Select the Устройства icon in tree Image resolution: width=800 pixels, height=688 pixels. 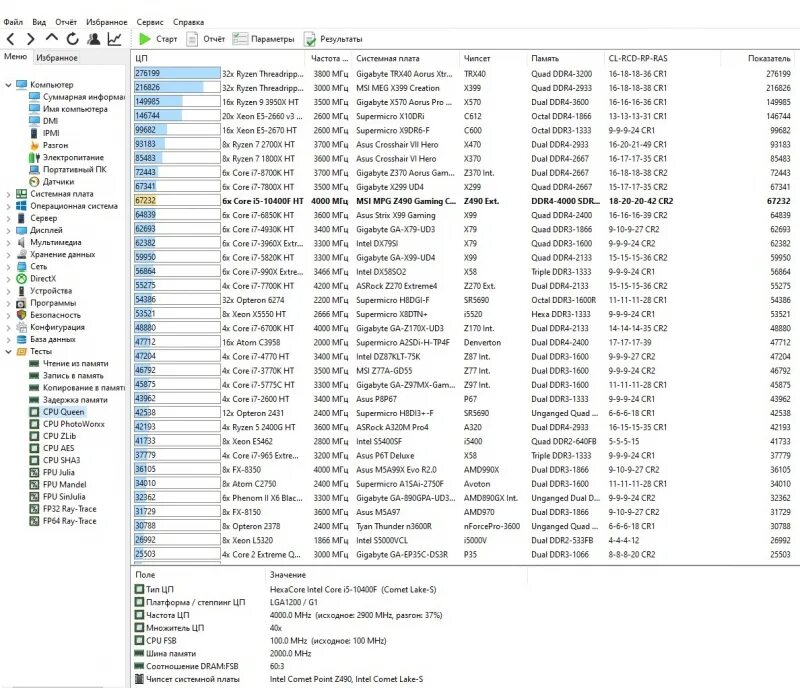click(21, 291)
